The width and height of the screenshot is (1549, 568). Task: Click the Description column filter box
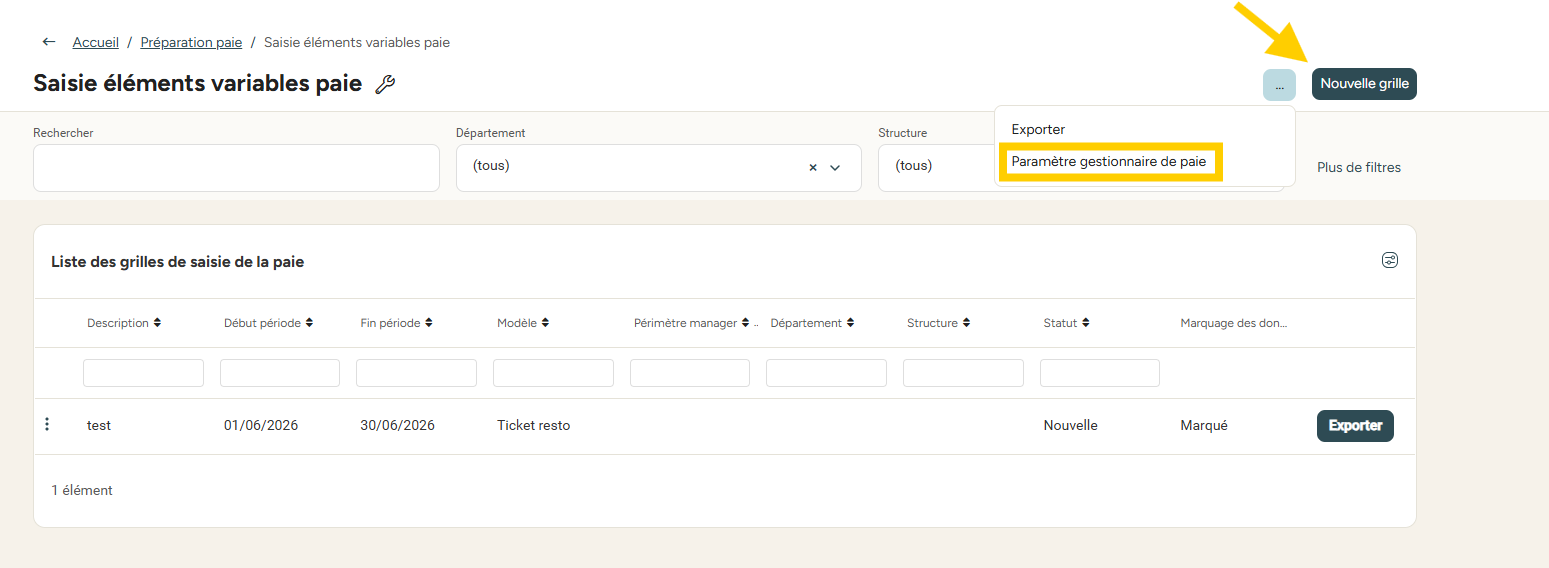[143, 373]
